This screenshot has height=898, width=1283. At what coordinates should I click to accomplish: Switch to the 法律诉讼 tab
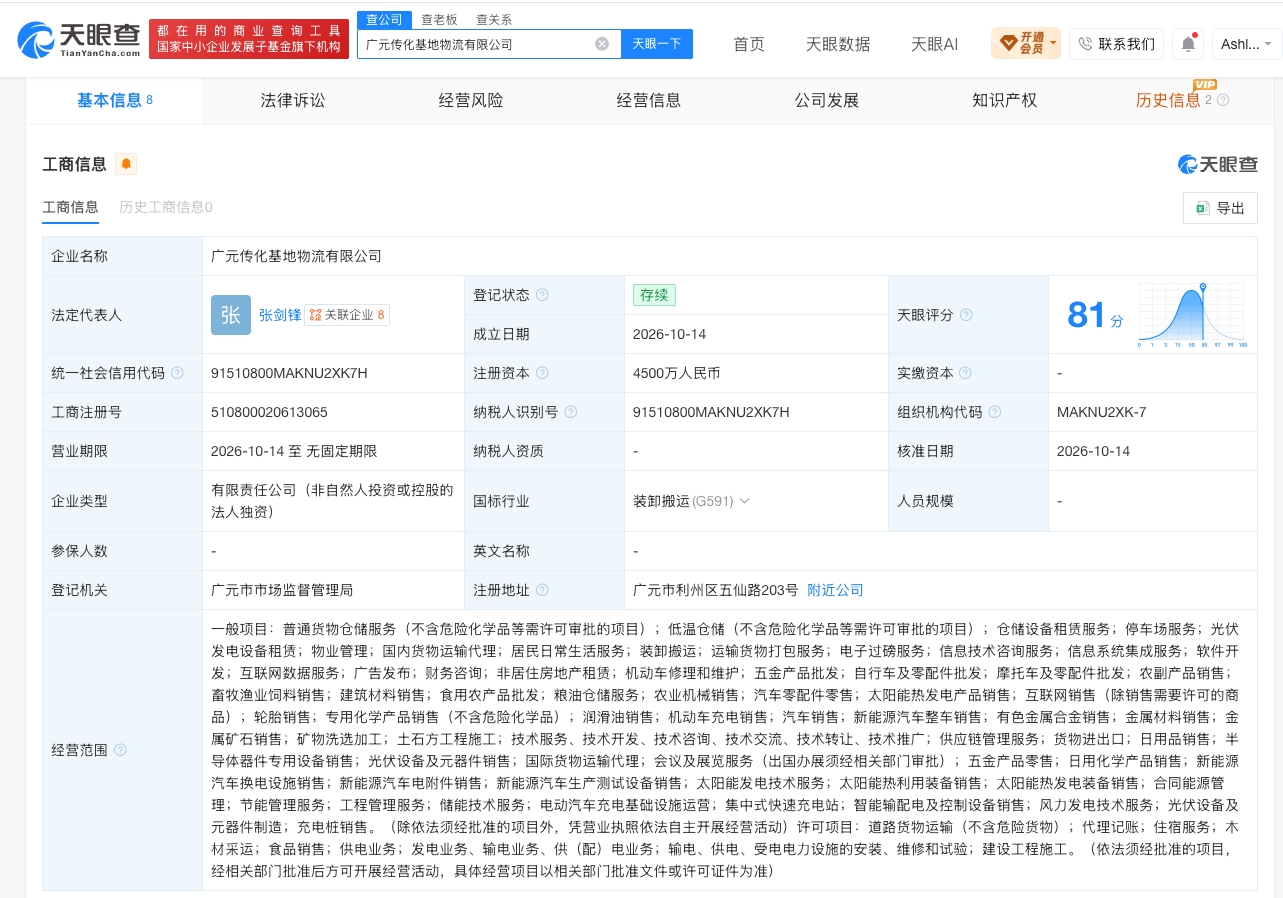293,100
